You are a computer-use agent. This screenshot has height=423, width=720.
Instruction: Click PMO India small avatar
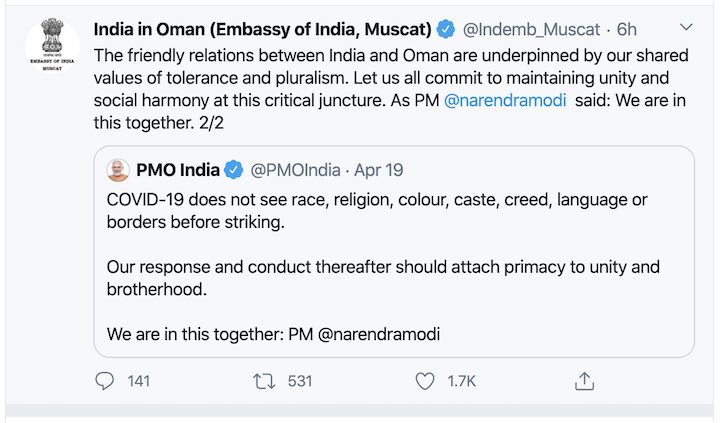pos(118,170)
